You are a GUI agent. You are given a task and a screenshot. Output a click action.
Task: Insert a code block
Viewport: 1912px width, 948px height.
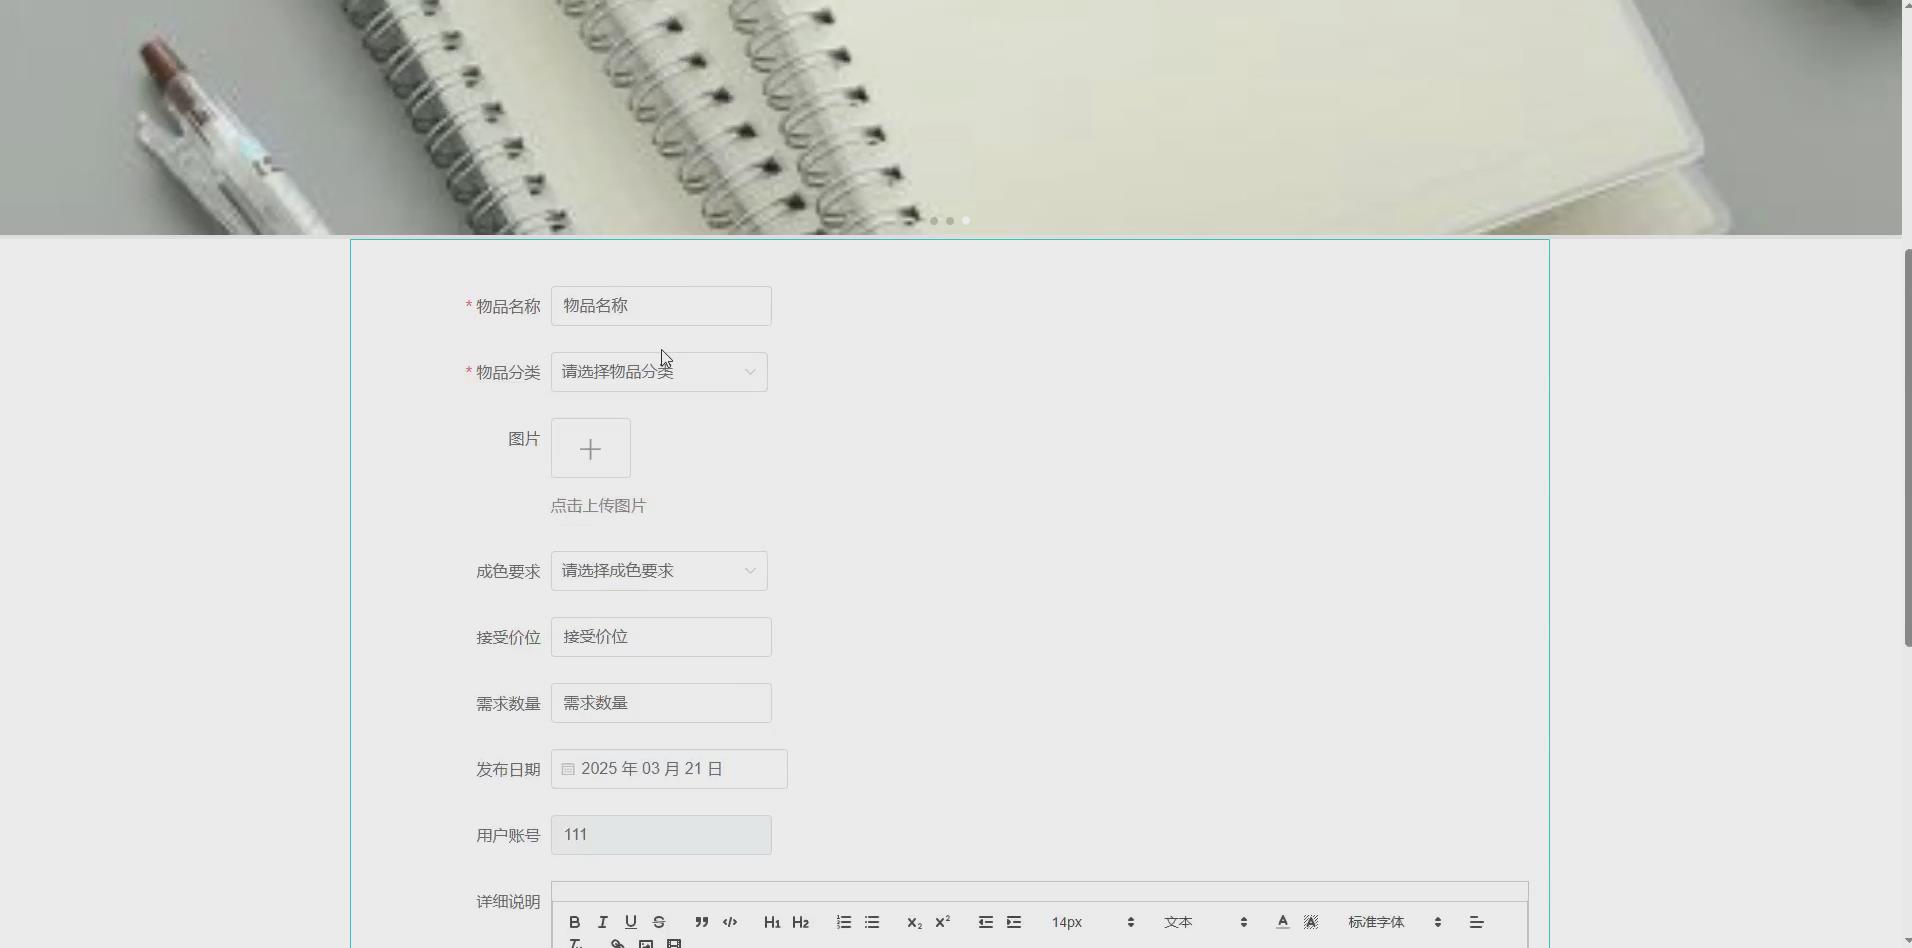pyautogui.click(x=729, y=922)
